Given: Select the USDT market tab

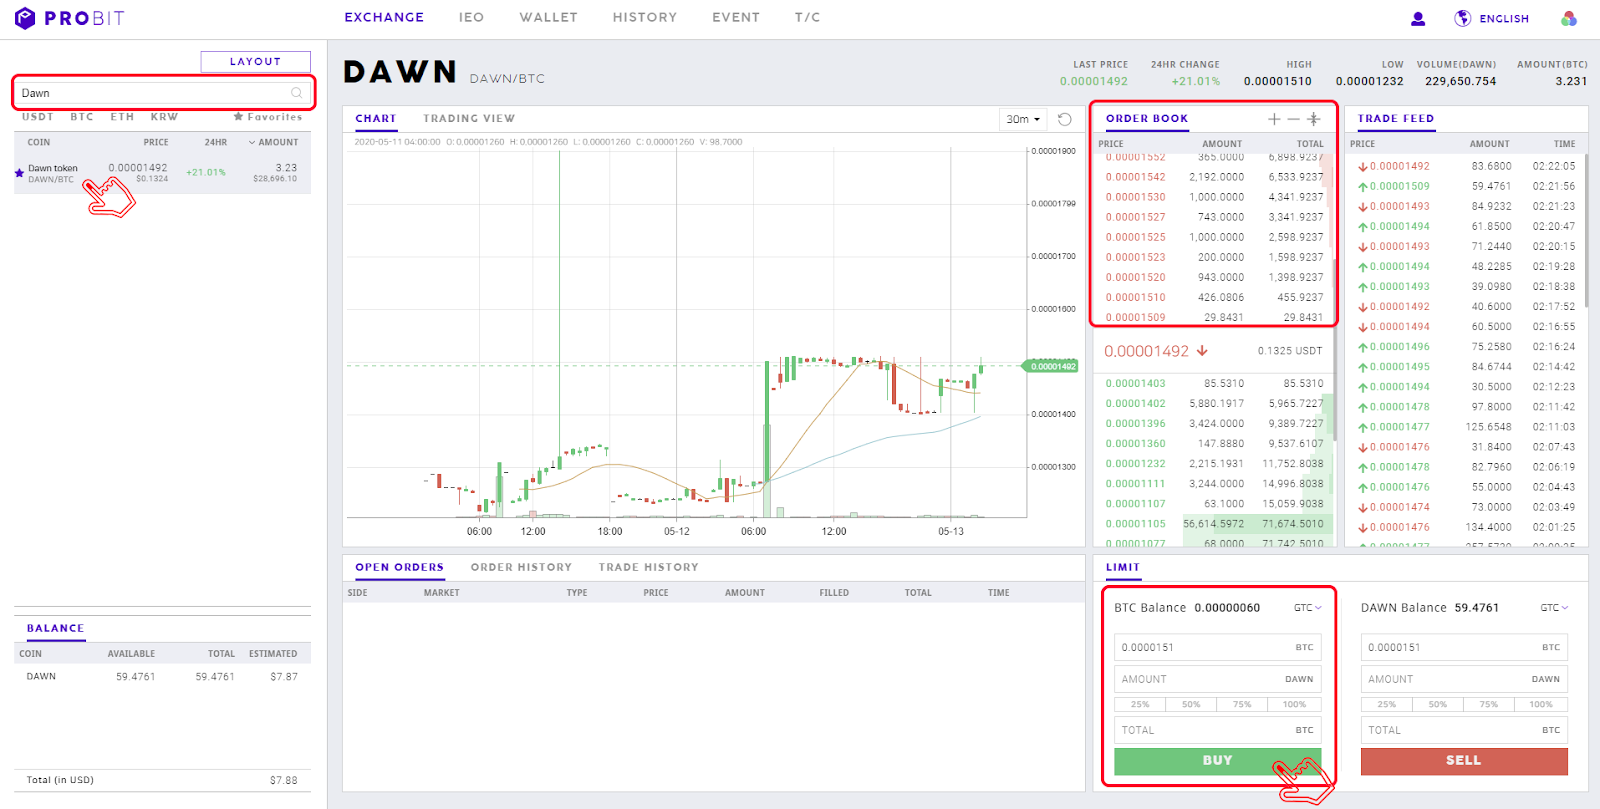Looking at the screenshot, I should click(38, 117).
